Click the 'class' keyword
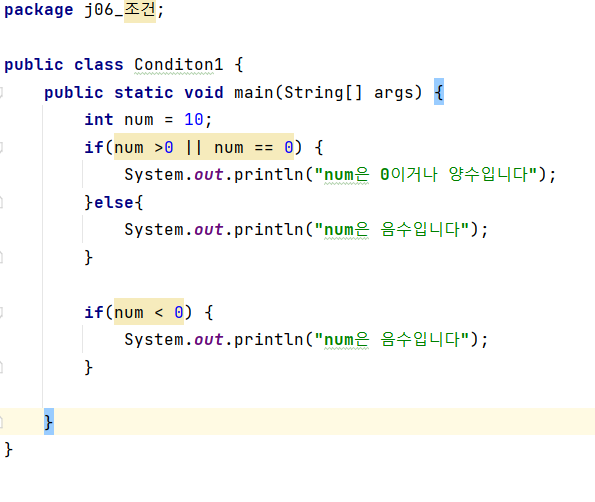 pos(99,65)
